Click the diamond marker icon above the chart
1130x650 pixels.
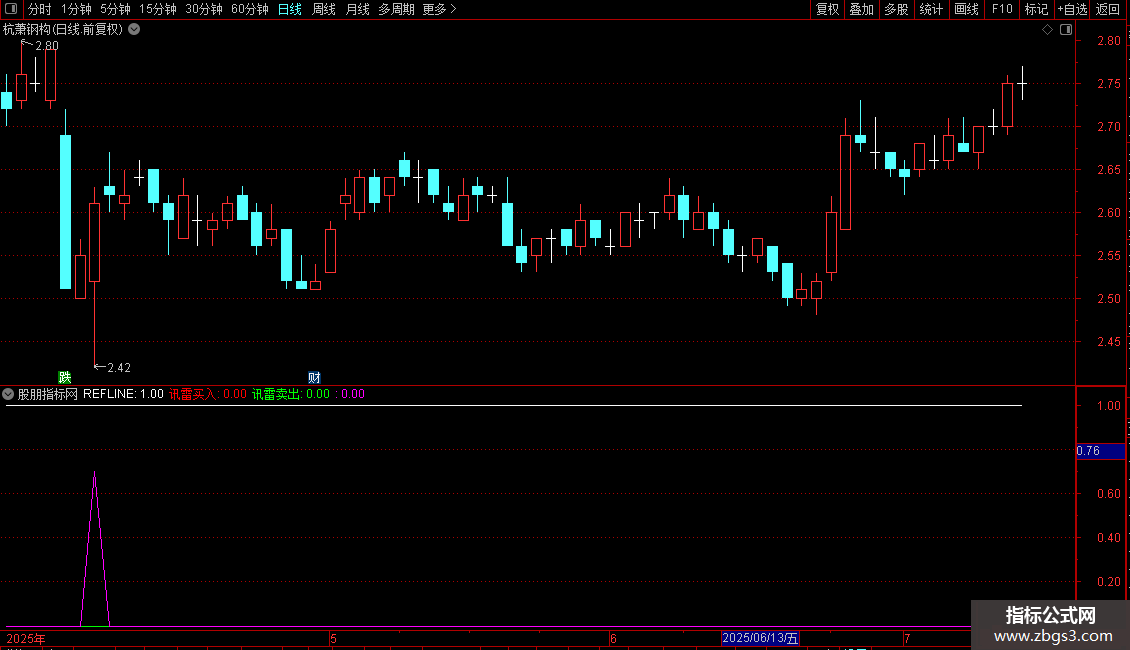(1047, 30)
